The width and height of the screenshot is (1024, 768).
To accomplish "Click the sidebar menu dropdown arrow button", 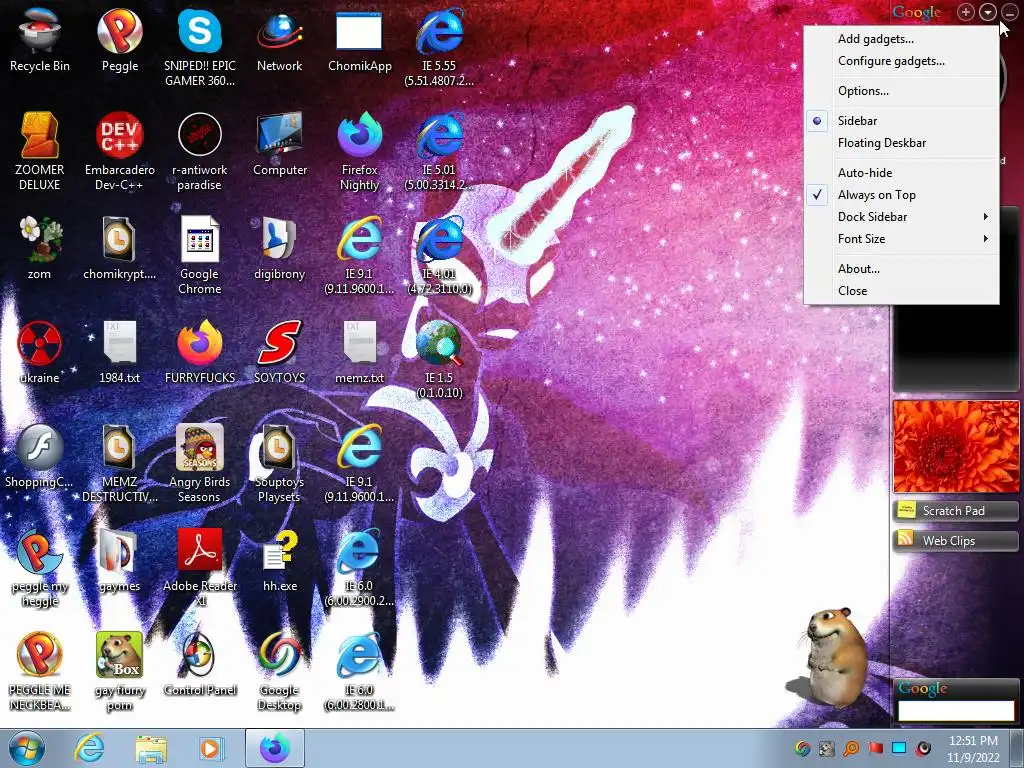I will point(987,12).
